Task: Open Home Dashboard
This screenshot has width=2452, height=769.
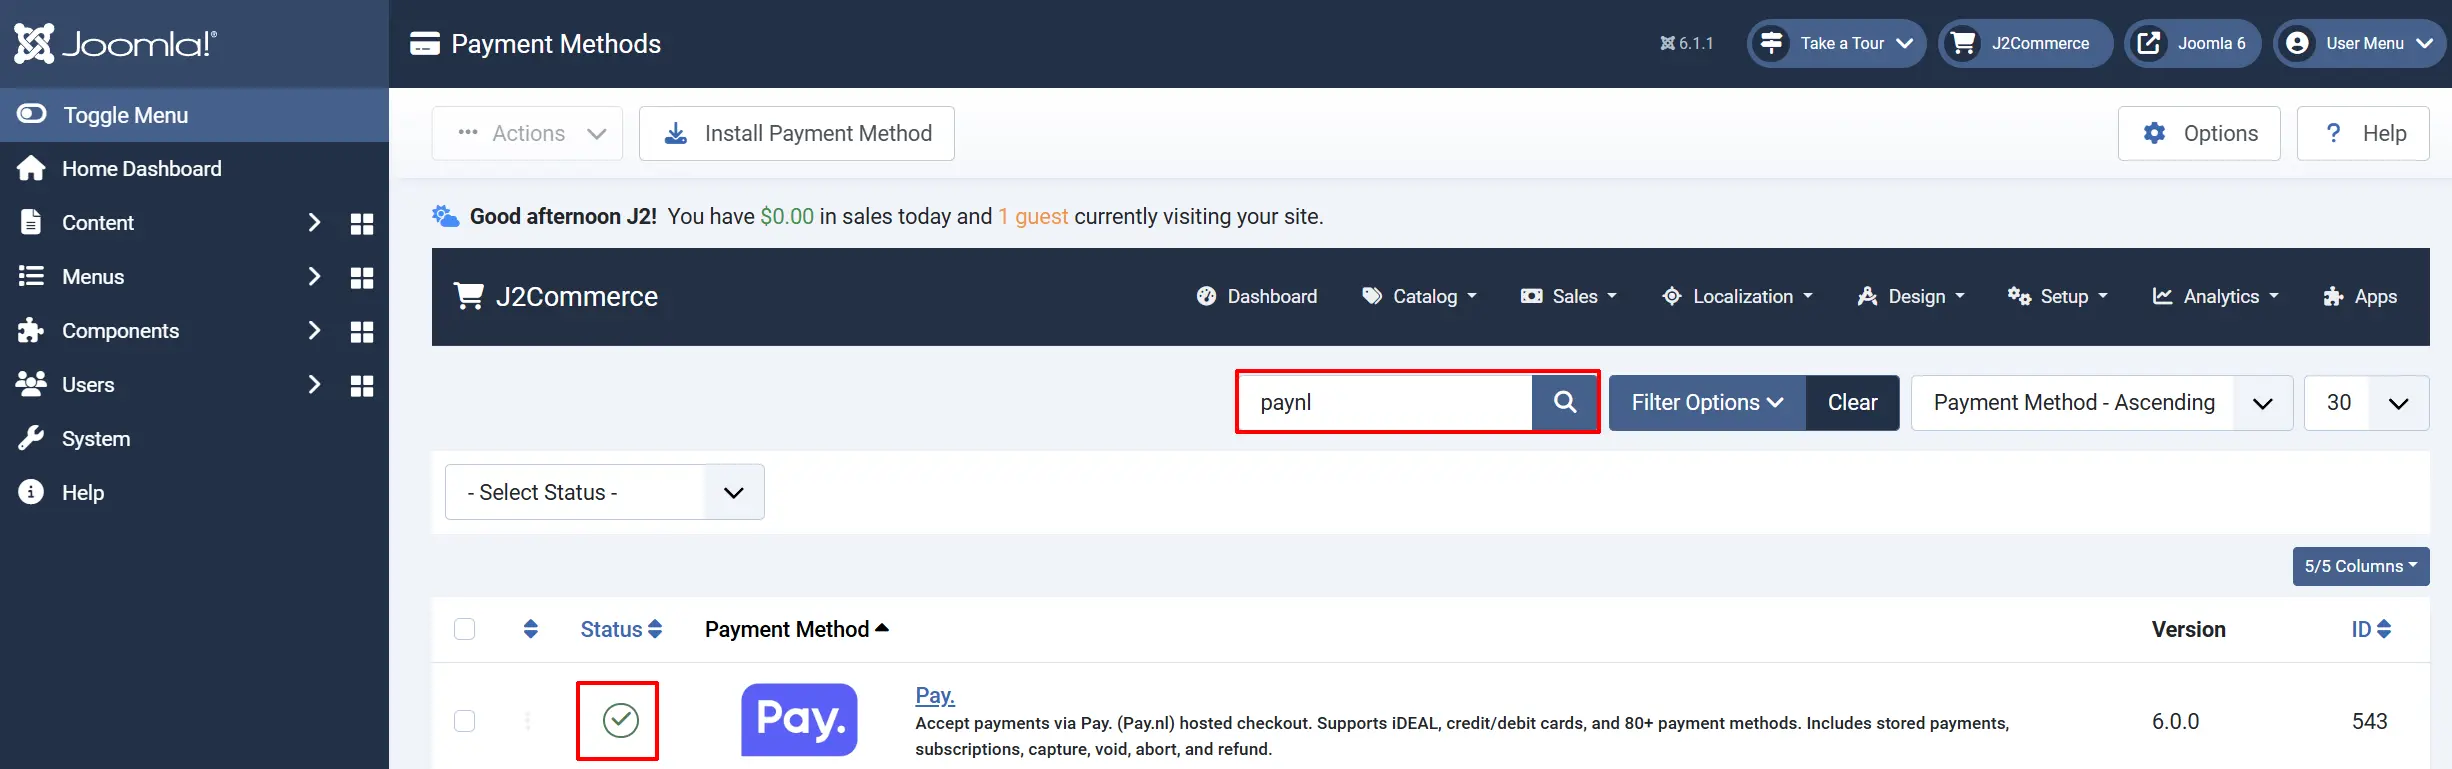Action: click(141, 169)
